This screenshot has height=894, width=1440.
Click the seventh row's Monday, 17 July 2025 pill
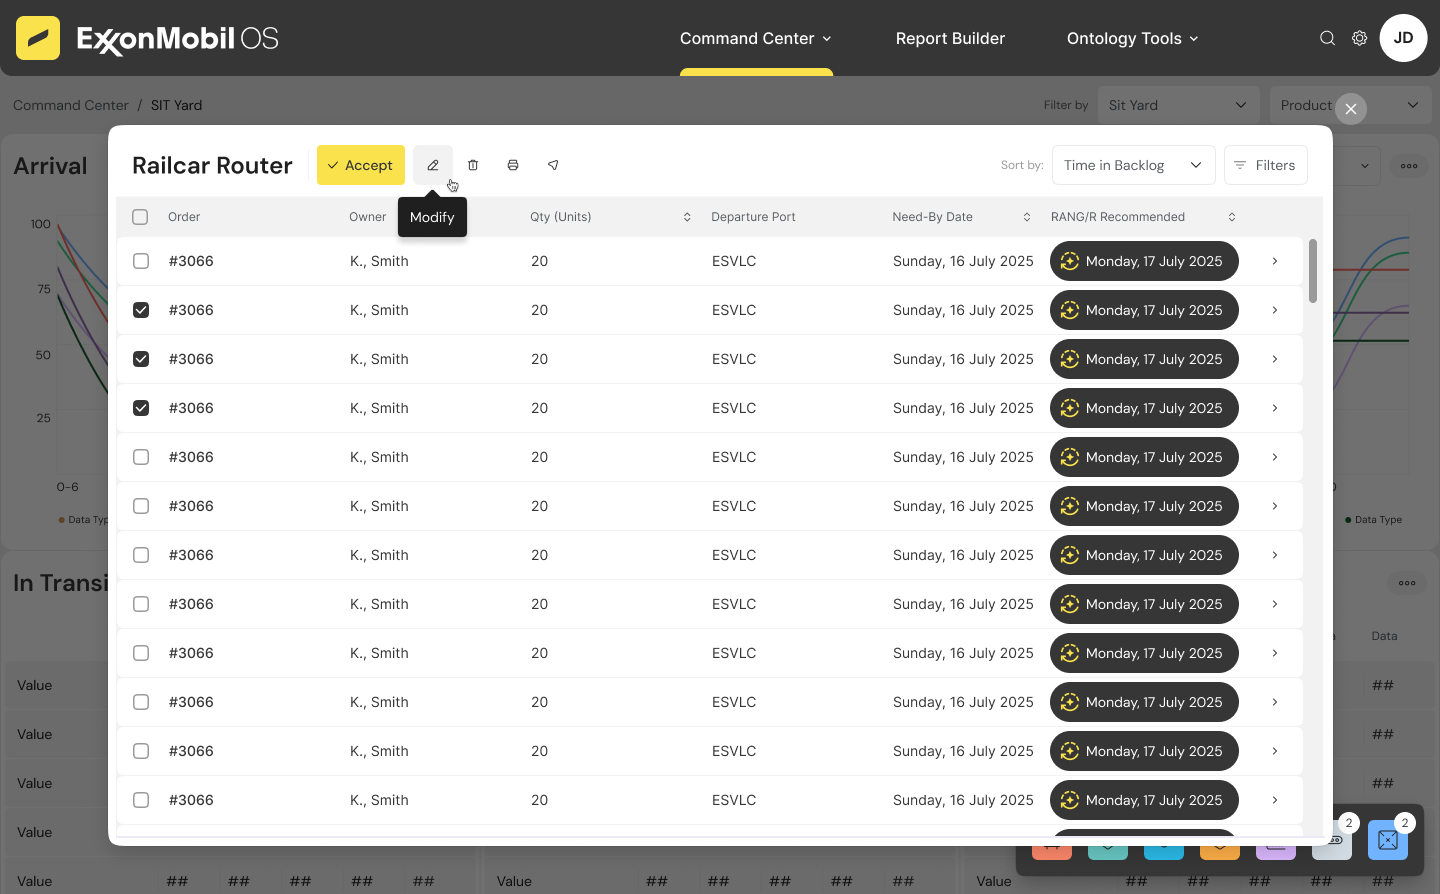click(x=1144, y=555)
